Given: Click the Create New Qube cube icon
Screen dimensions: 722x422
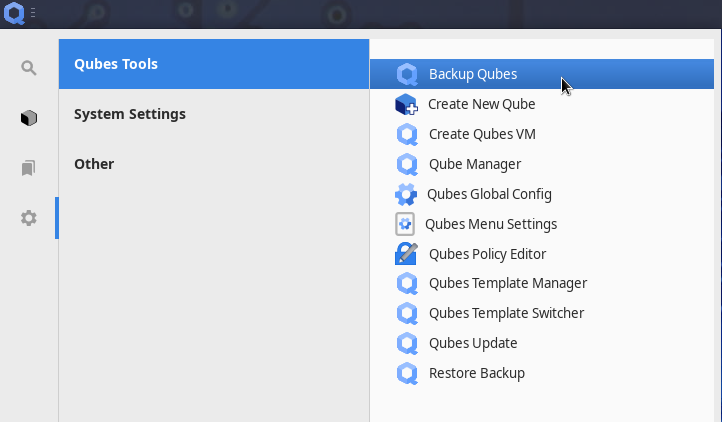Looking at the screenshot, I should (406, 105).
